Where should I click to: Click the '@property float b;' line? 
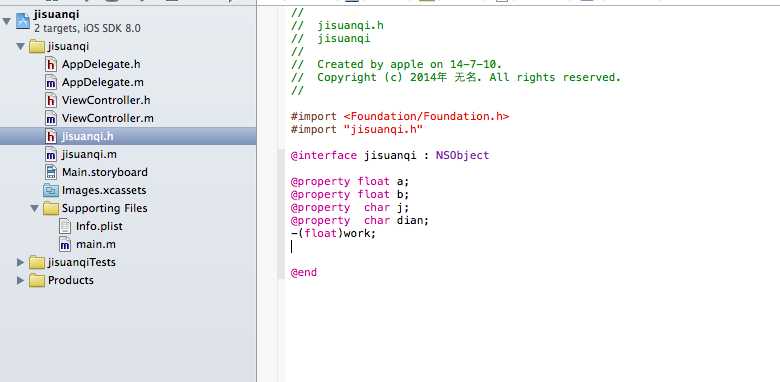tap(350, 194)
